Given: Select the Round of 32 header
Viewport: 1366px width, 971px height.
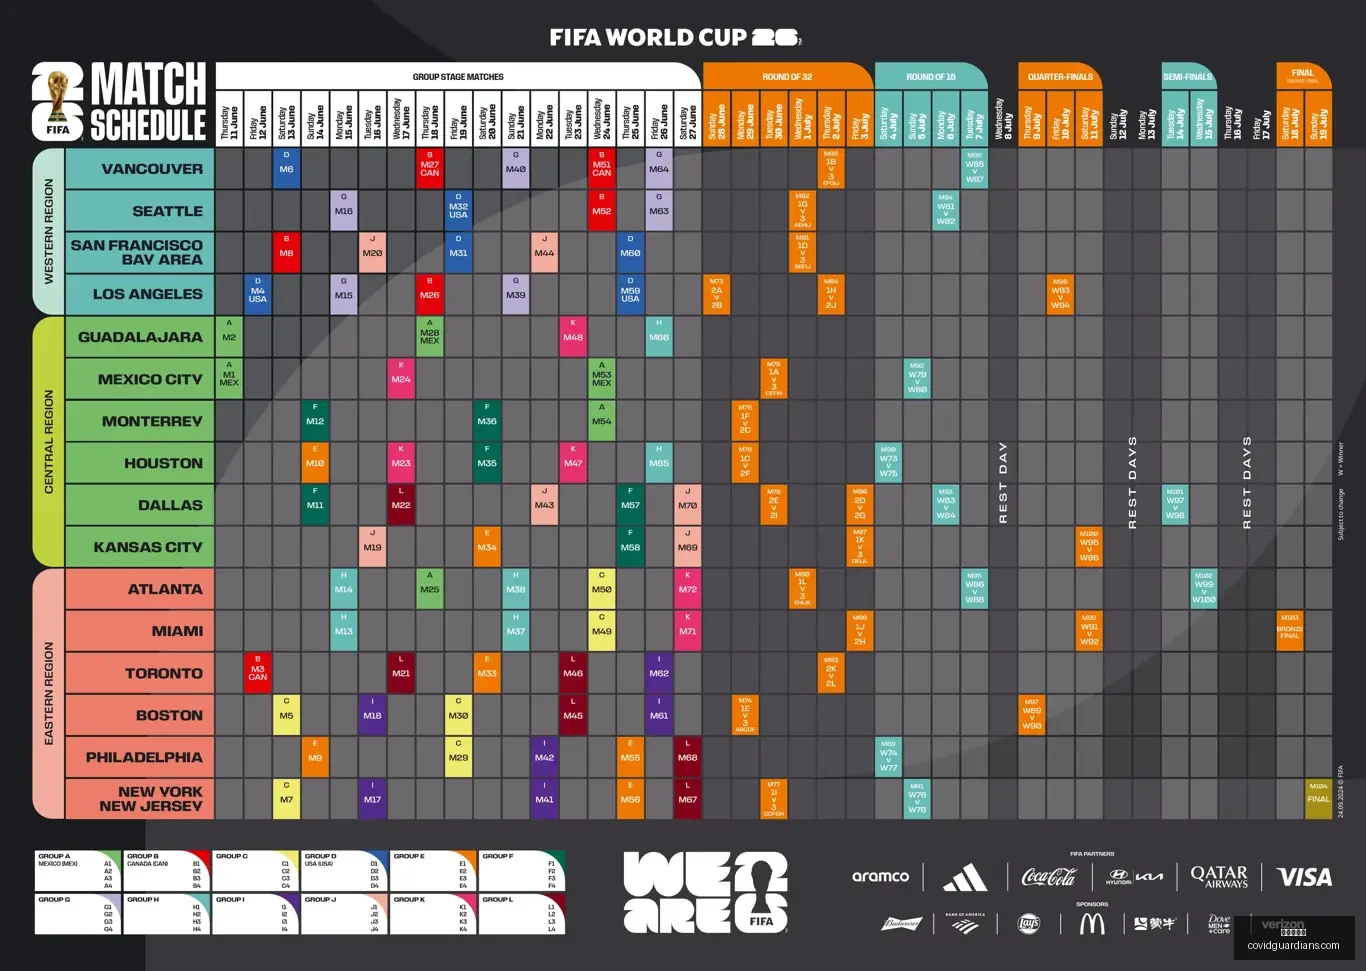Looking at the screenshot, I should 787,76.
